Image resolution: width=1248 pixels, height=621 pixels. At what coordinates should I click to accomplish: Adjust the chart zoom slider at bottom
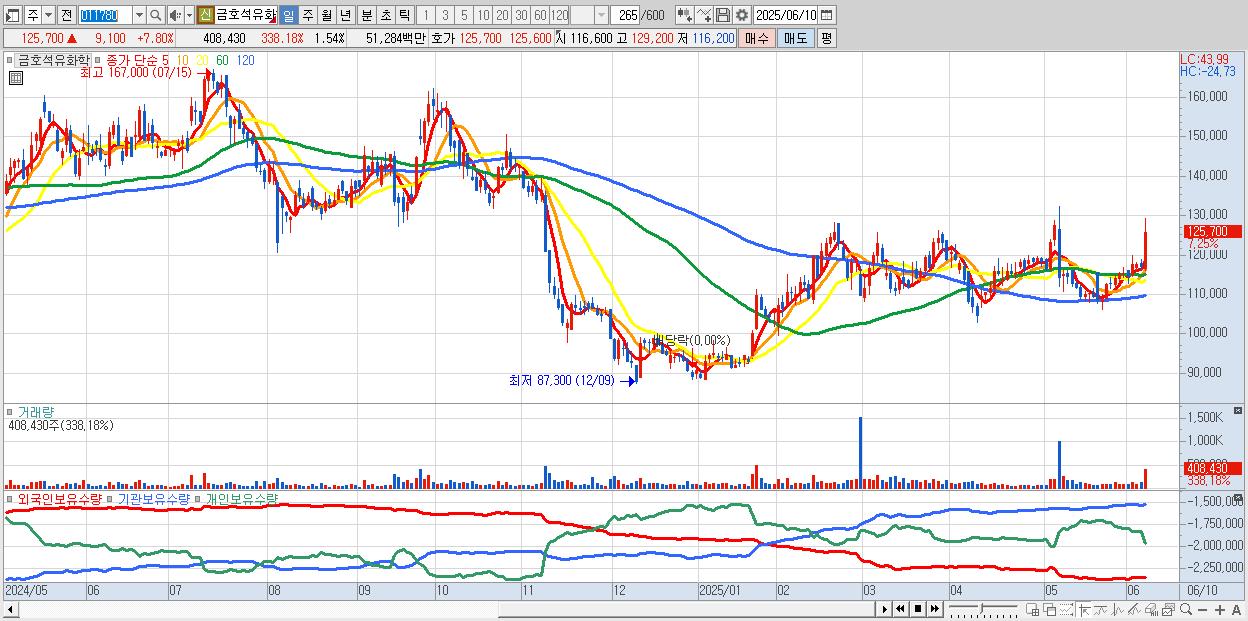pyautogui.click(x=983, y=609)
